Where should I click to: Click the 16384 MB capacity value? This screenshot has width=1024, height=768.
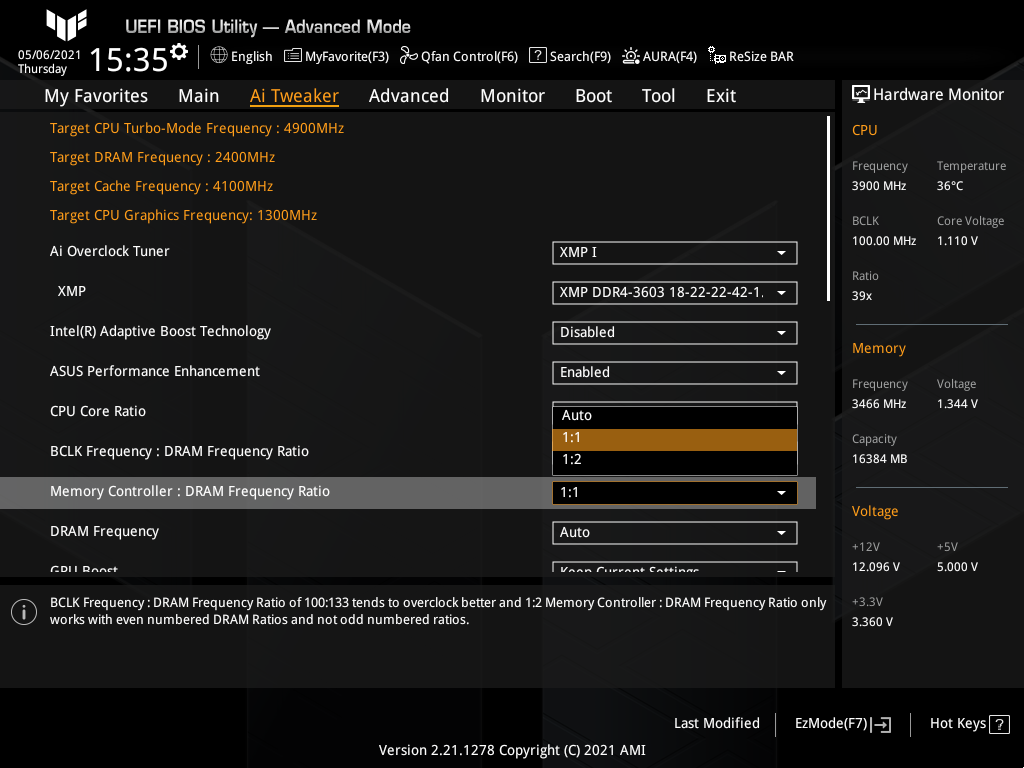coord(879,459)
